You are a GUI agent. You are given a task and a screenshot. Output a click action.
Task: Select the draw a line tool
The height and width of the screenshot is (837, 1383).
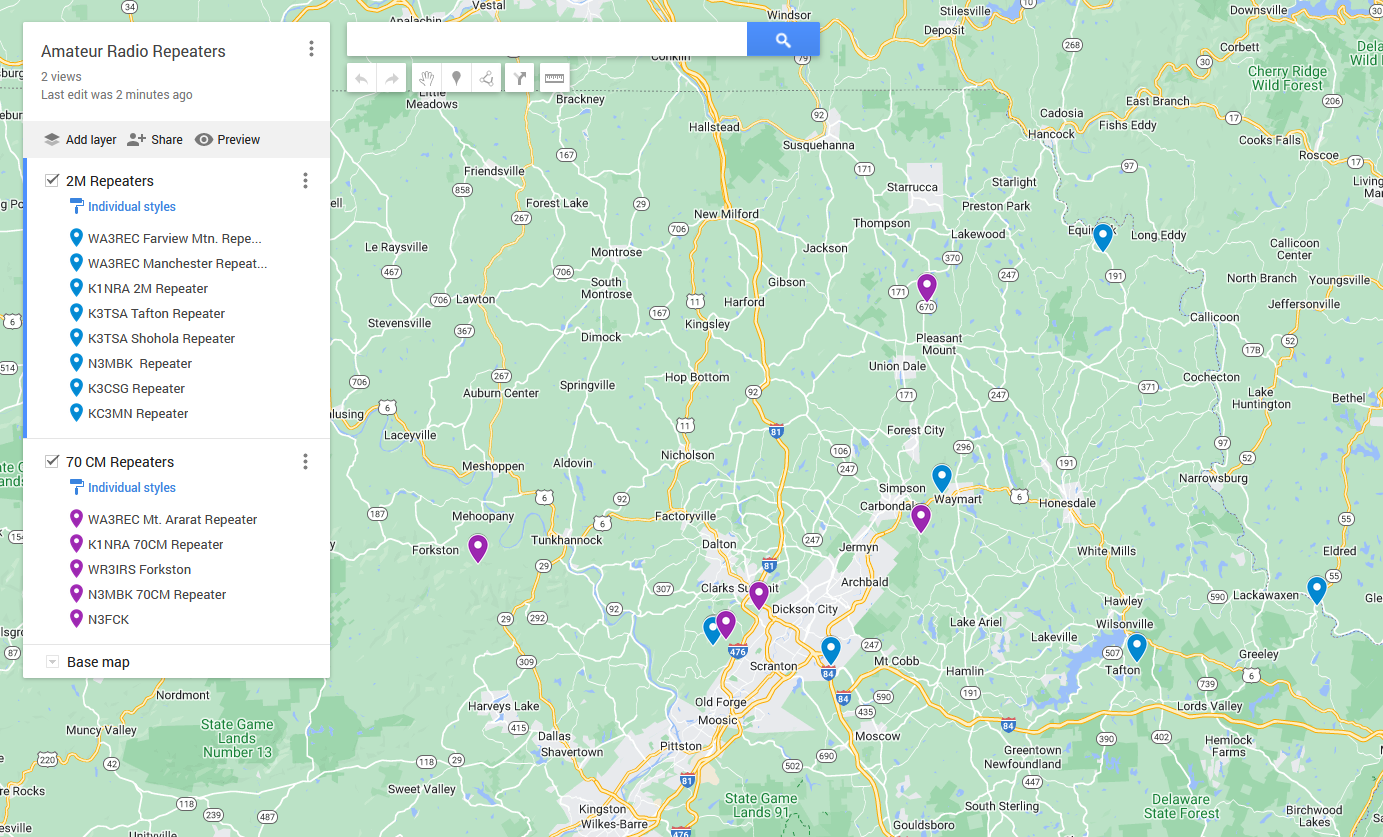[x=486, y=78]
